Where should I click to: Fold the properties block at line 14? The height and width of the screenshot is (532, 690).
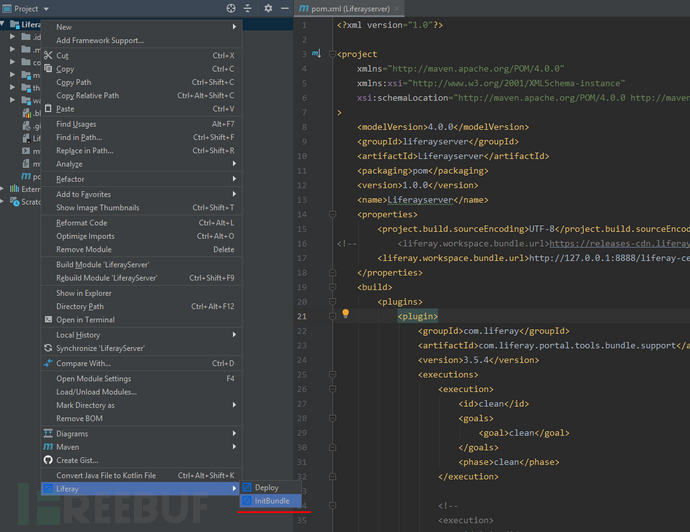pos(331,214)
